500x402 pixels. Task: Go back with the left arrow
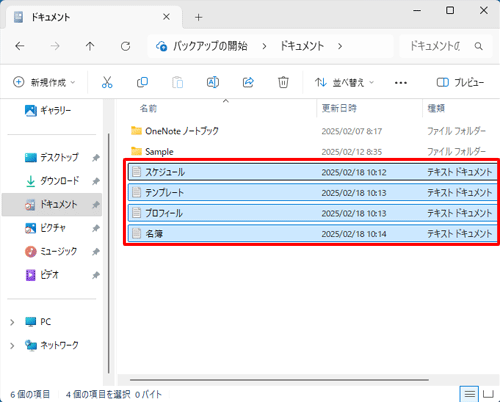(20, 46)
